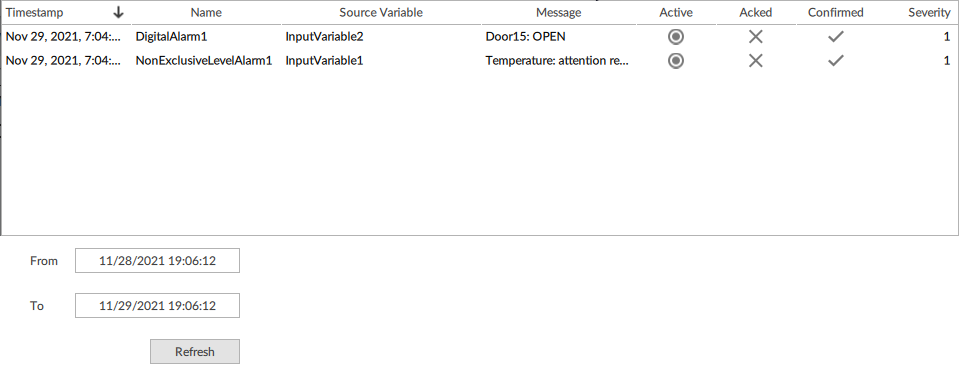Click the Acked X icon for DigitalAlarm1
The height and width of the screenshot is (373, 960).
tap(756, 37)
